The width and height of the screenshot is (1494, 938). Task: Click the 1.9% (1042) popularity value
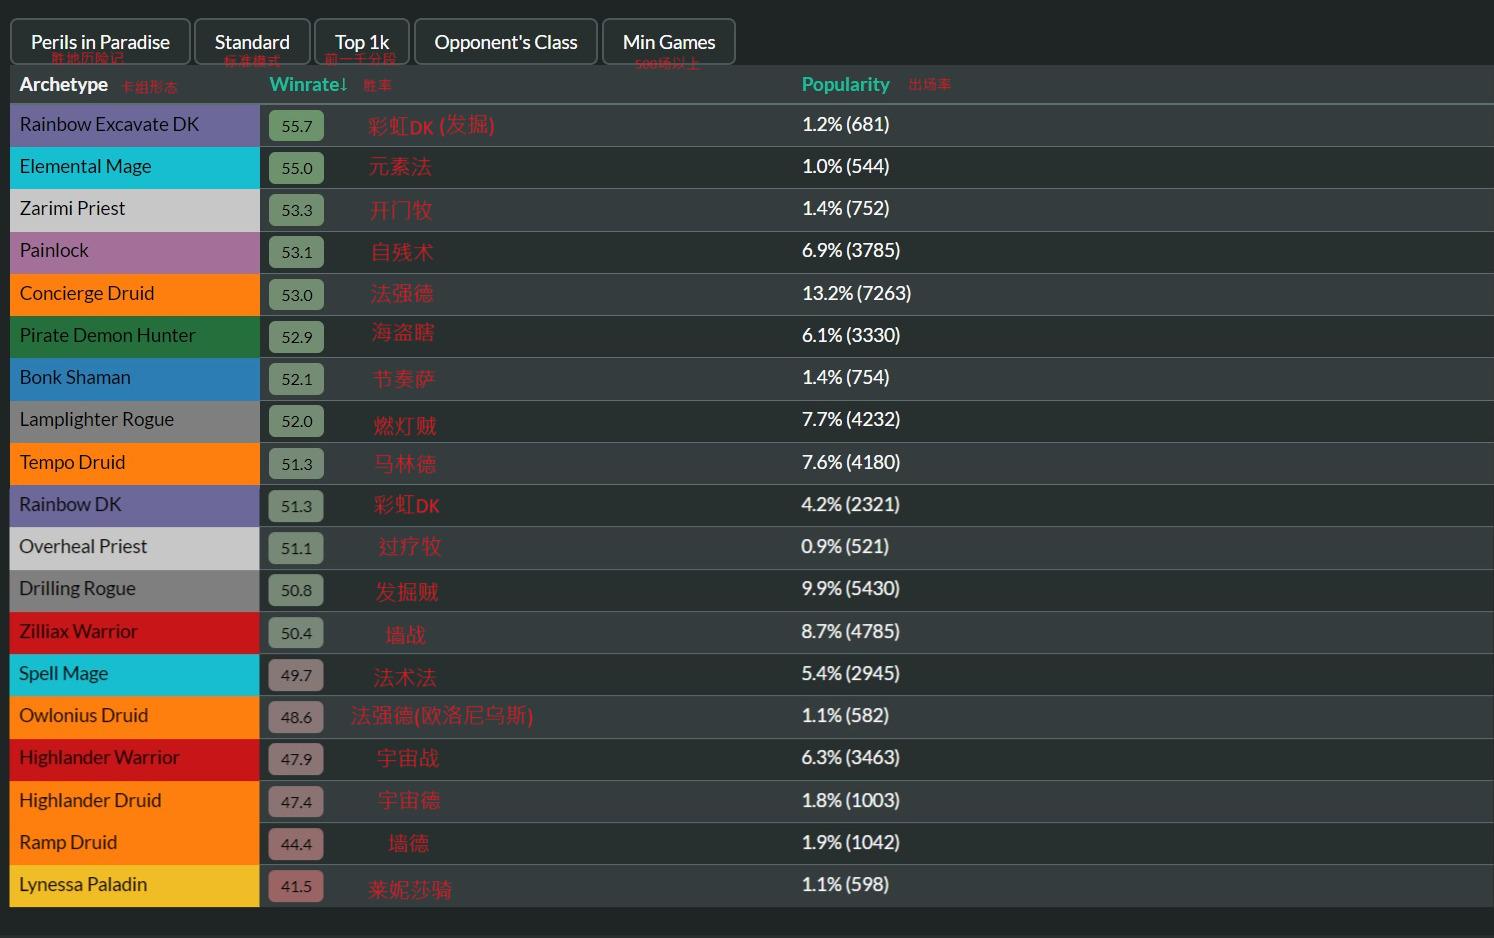click(850, 843)
